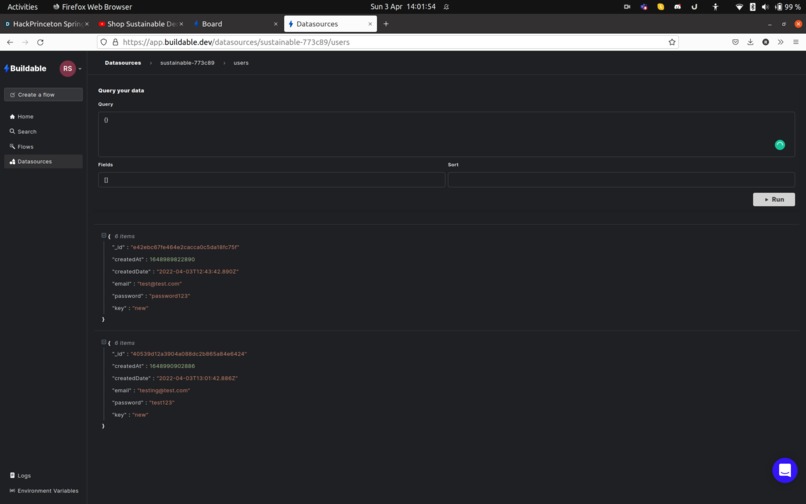Click the Create a flow button

click(x=43, y=95)
